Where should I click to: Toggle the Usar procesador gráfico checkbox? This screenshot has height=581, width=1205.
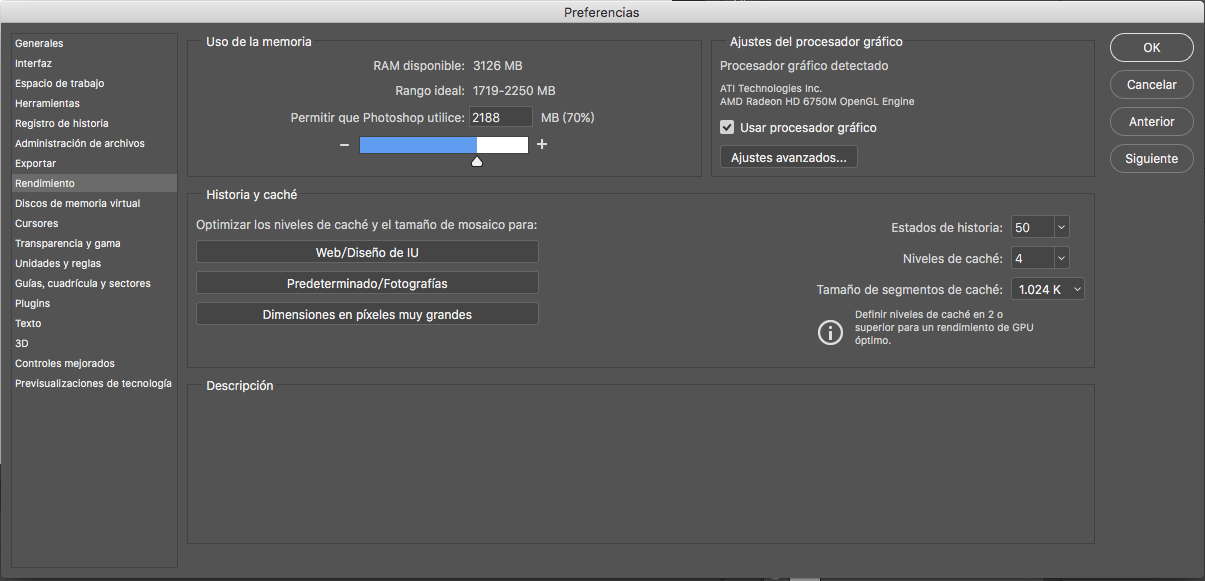click(x=727, y=128)
